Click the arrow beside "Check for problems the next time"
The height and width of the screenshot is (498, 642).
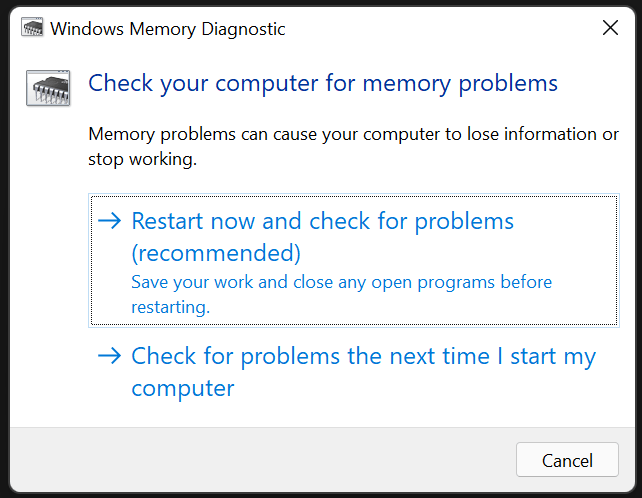[x=110, y=357]
